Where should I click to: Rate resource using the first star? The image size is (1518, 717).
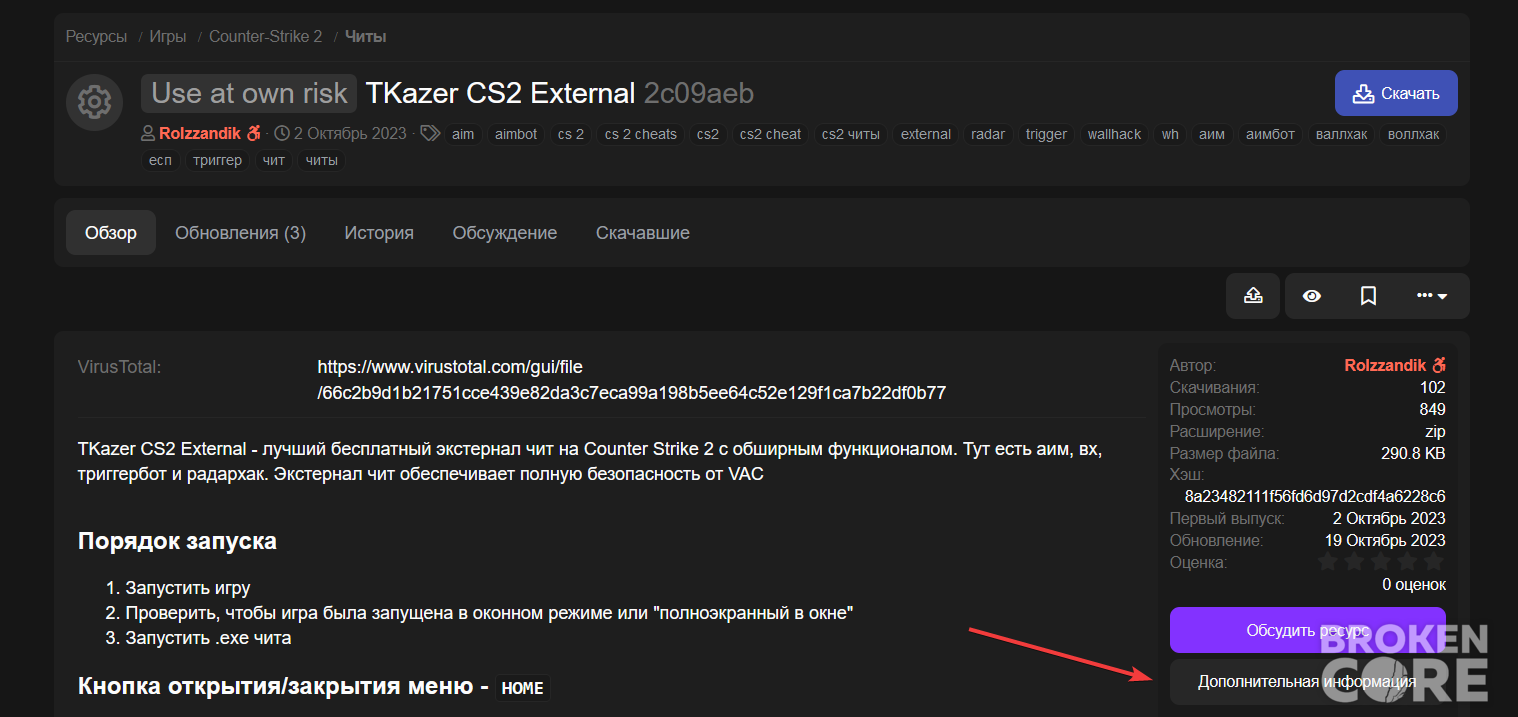click(x=1328, y=562)
